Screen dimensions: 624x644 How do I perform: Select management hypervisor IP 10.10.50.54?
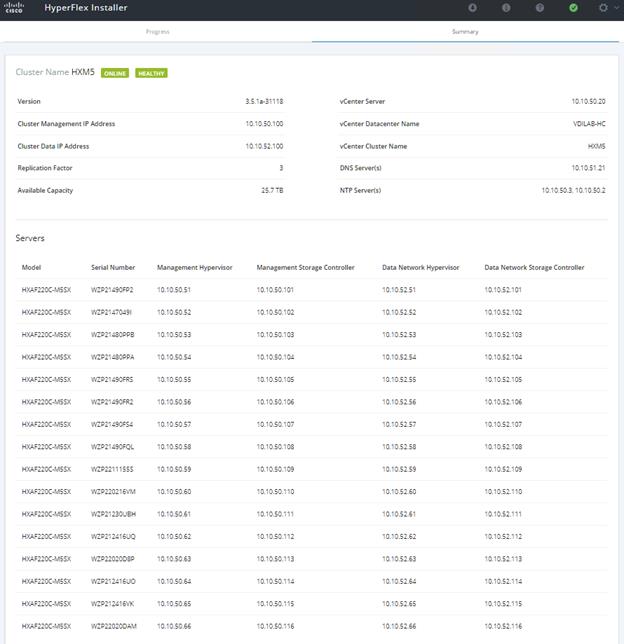pyautogui.click(x=174, y=357)
